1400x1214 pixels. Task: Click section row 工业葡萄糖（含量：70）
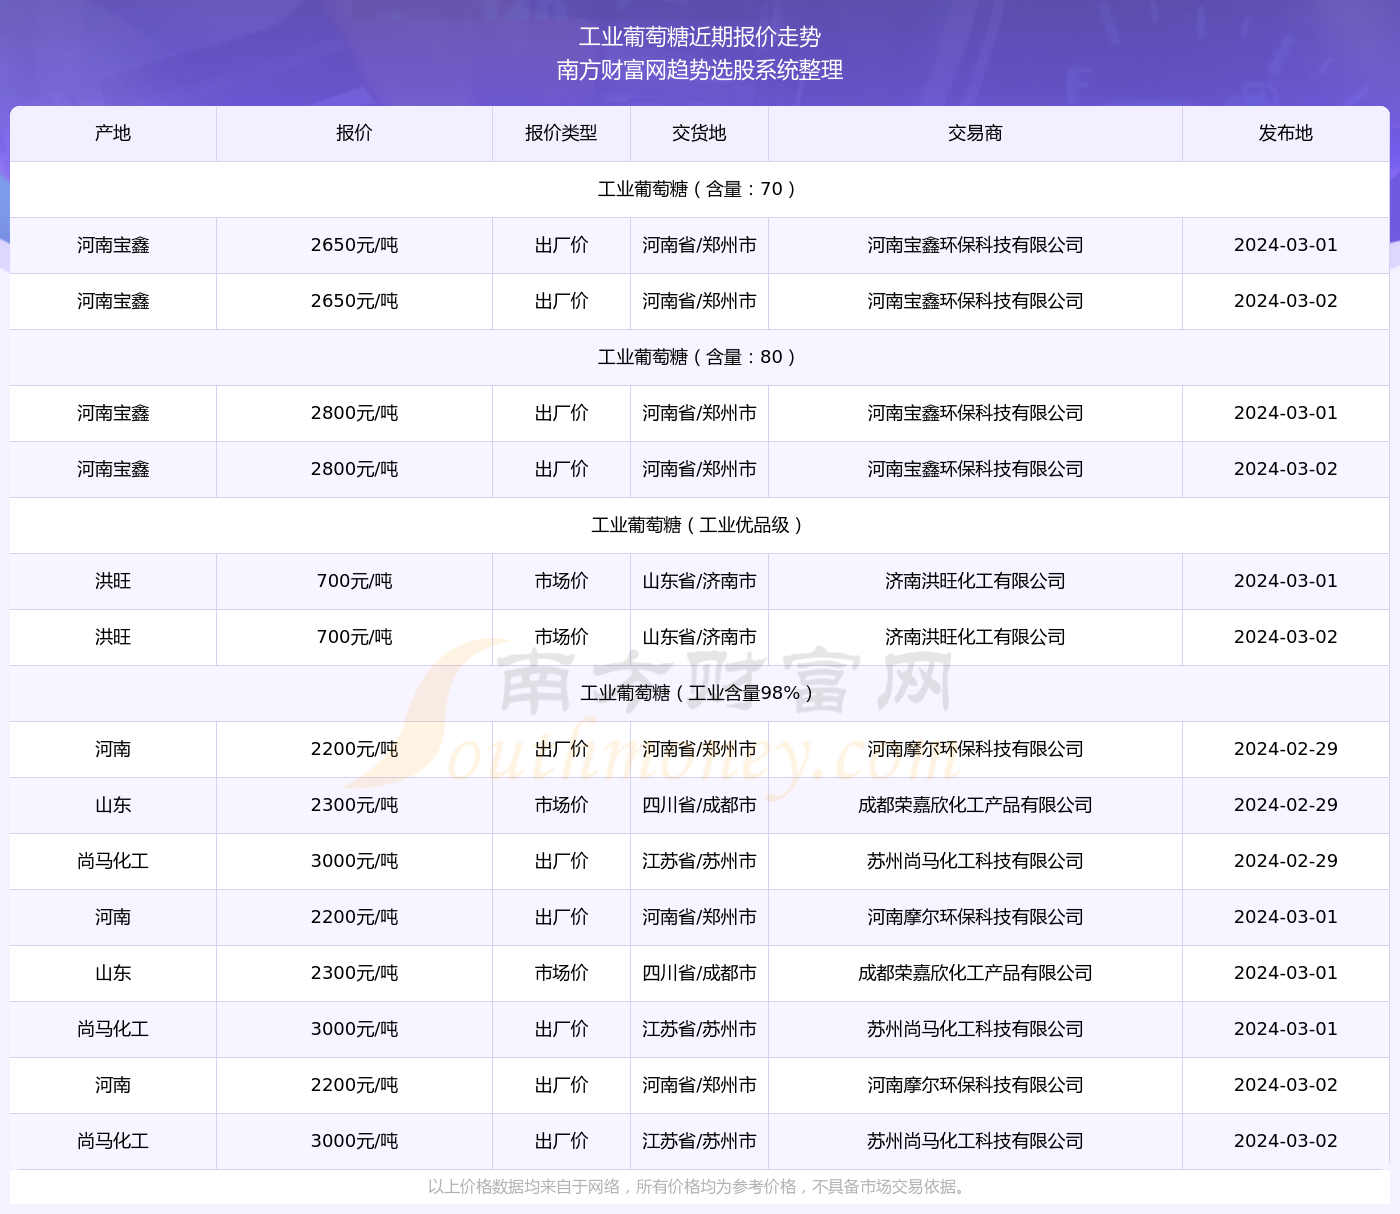click(700, 189)
